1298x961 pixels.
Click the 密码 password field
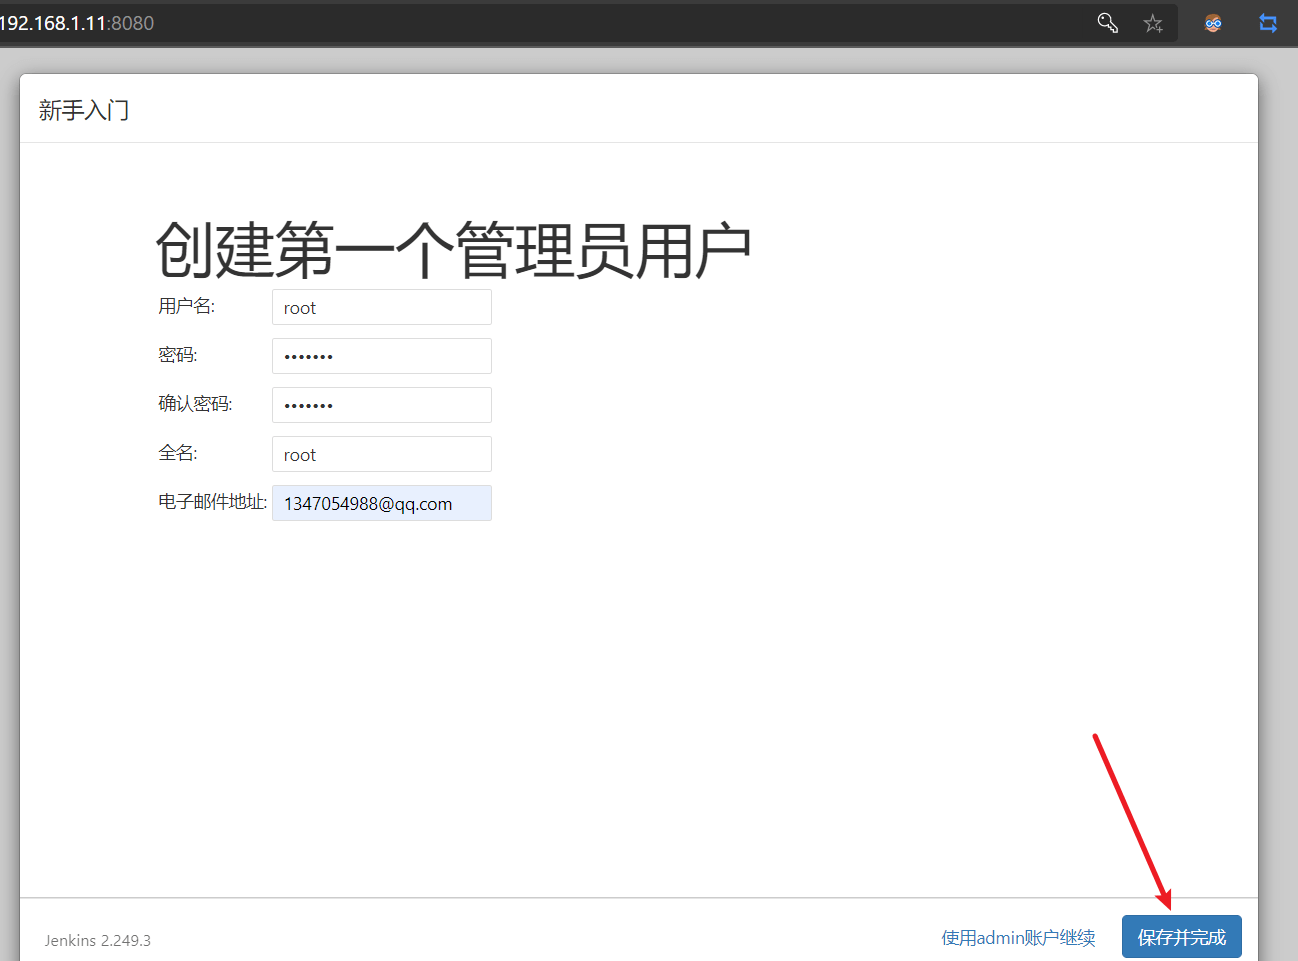click(x=381, y=356)
